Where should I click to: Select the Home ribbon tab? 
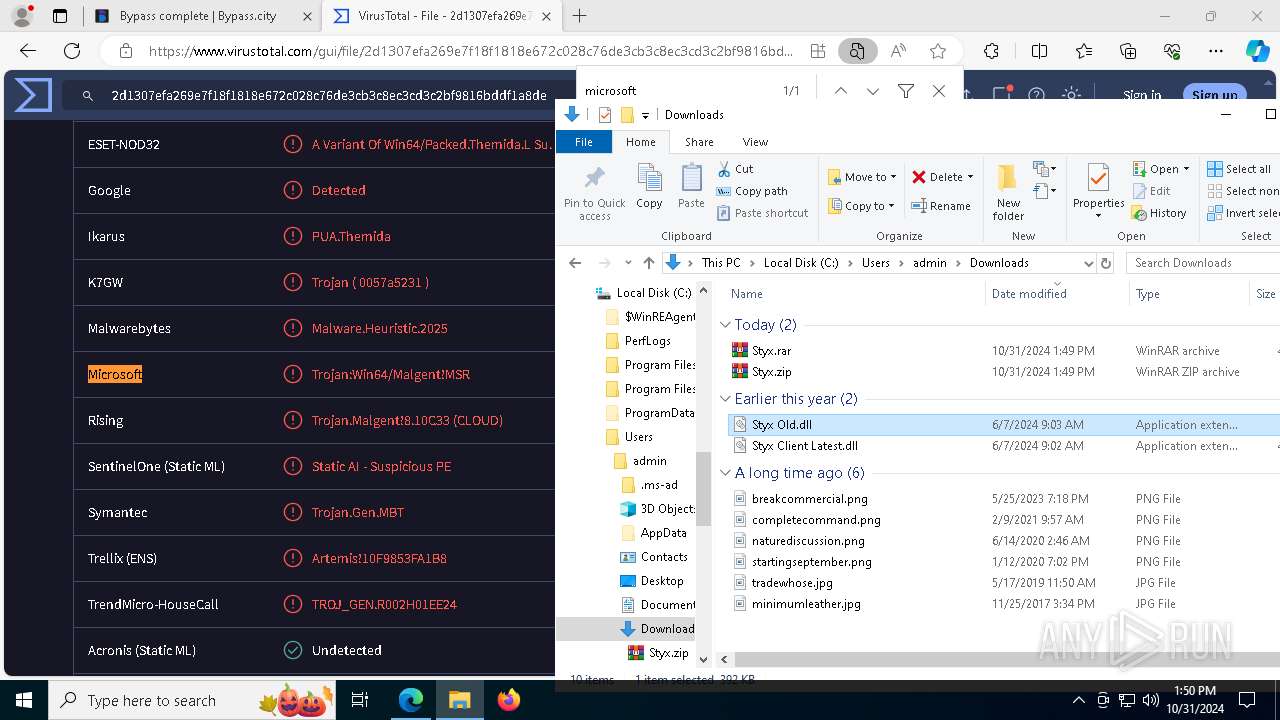[x=641, y=142]
